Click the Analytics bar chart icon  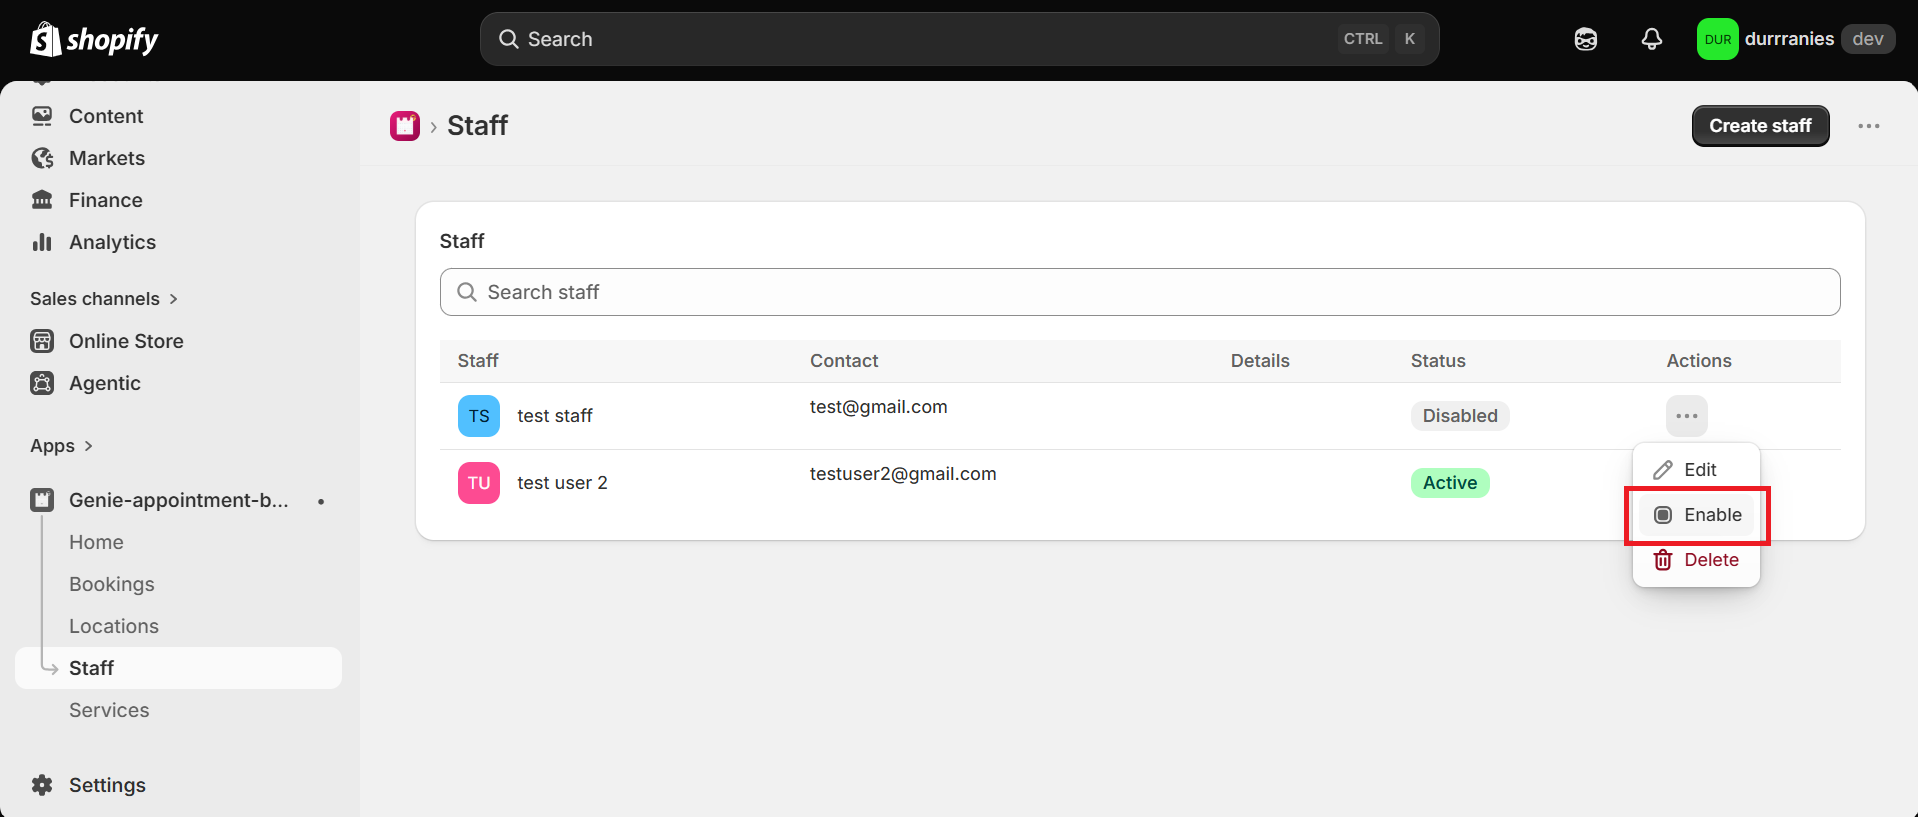click(42, 242)
